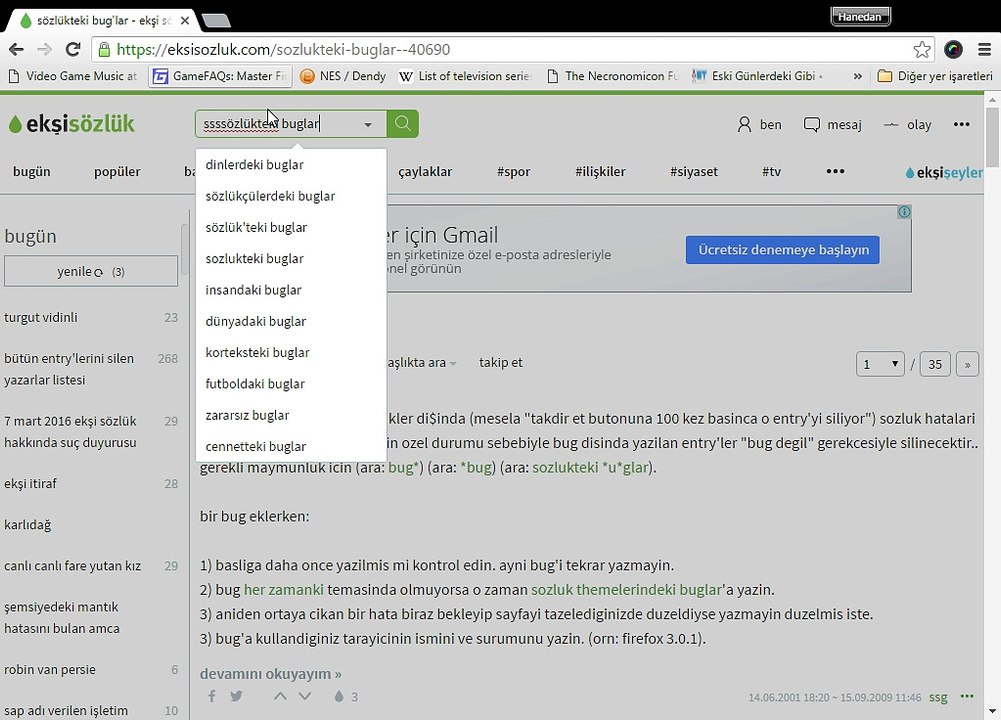Share entry on Twitter icon
The image size is (1001, 720).
pos(236,696)
